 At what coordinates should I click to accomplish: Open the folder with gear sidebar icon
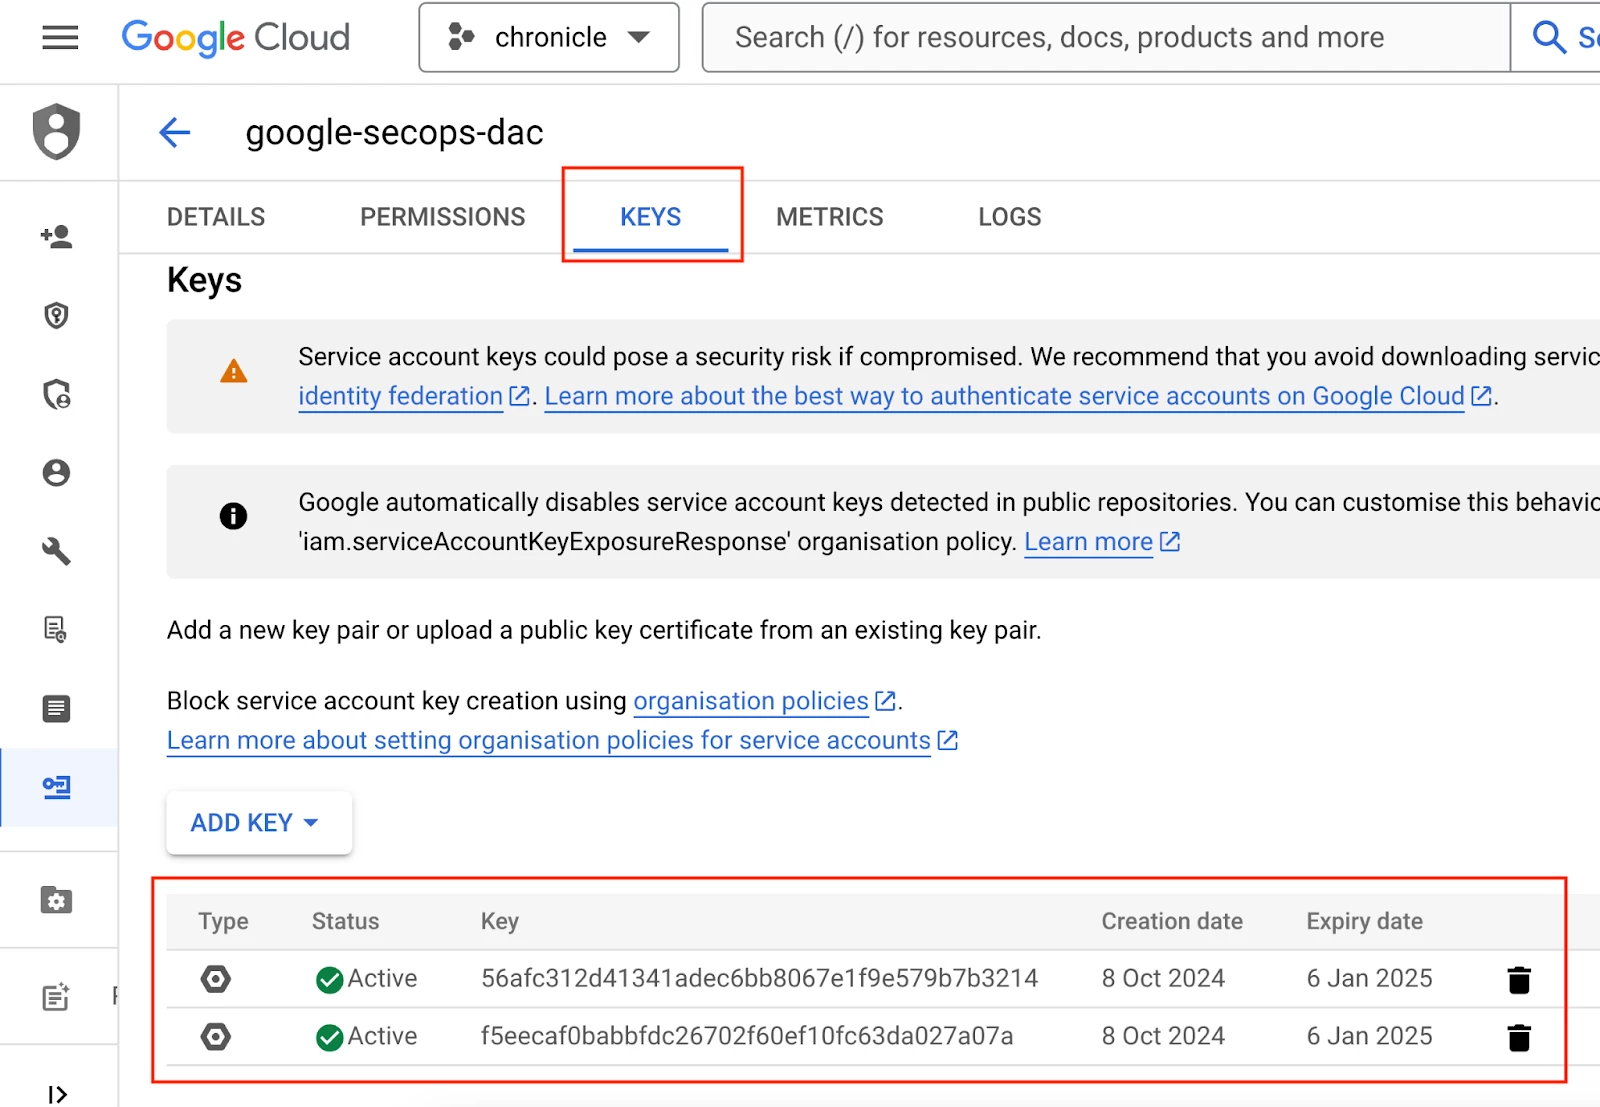[x=57, y=900]
